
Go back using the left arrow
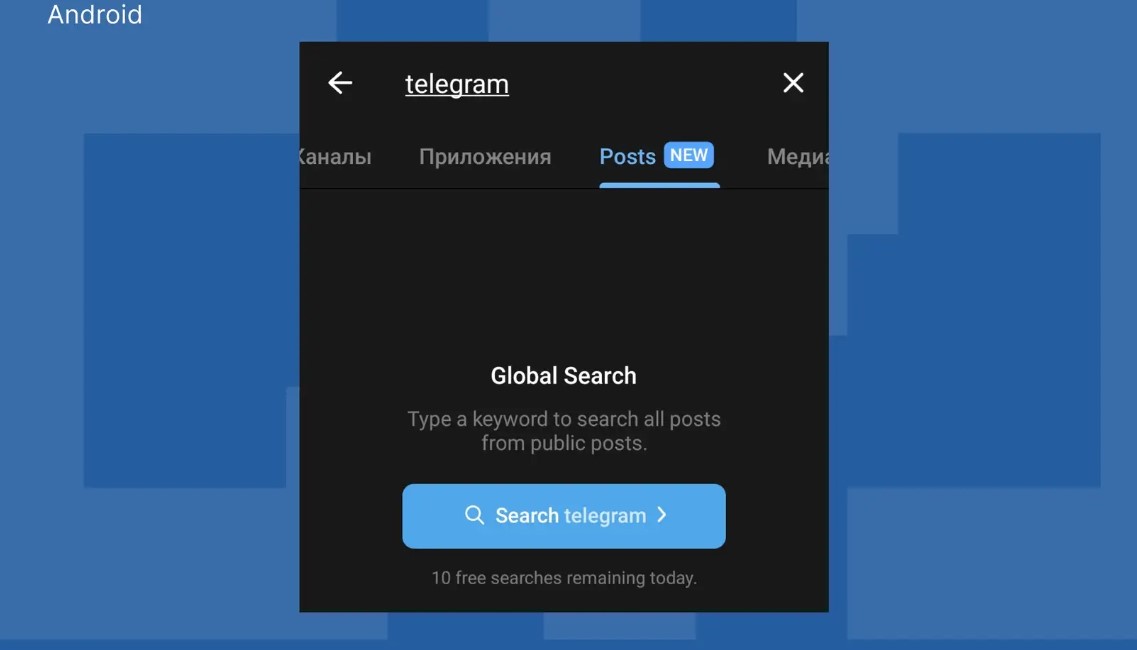point(340,83)
